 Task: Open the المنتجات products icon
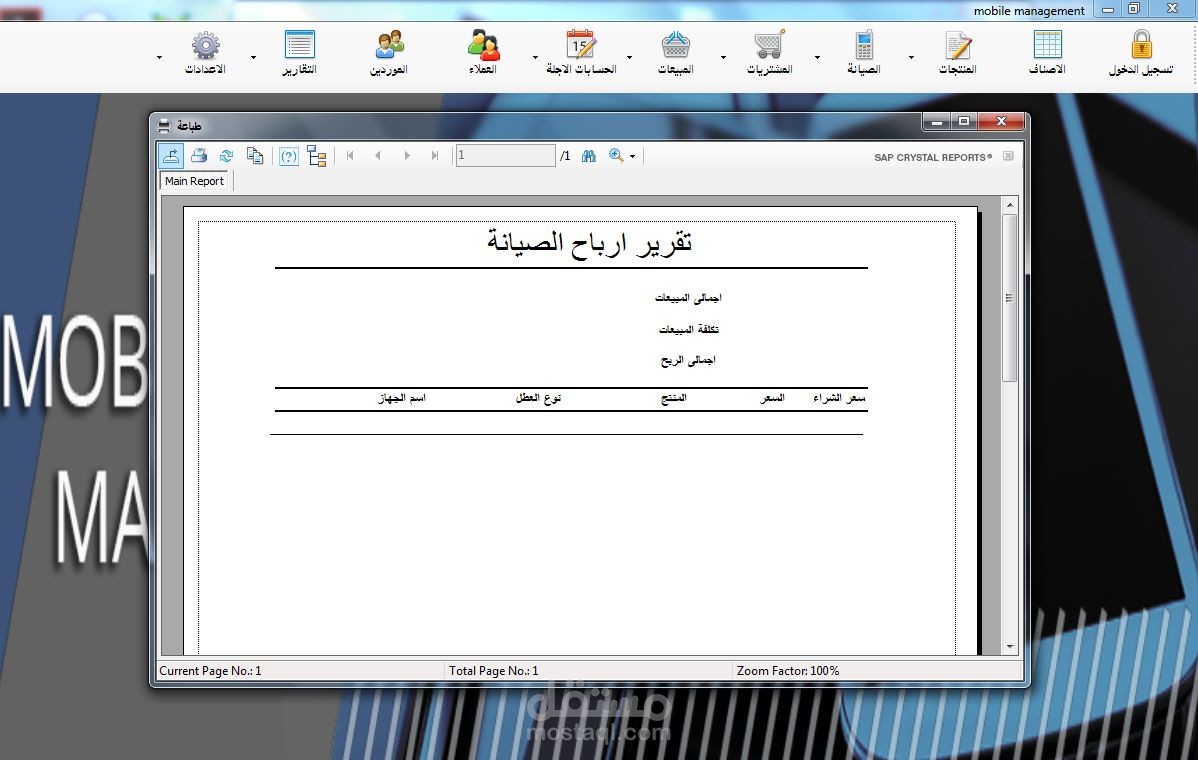[x=957, y=45]
